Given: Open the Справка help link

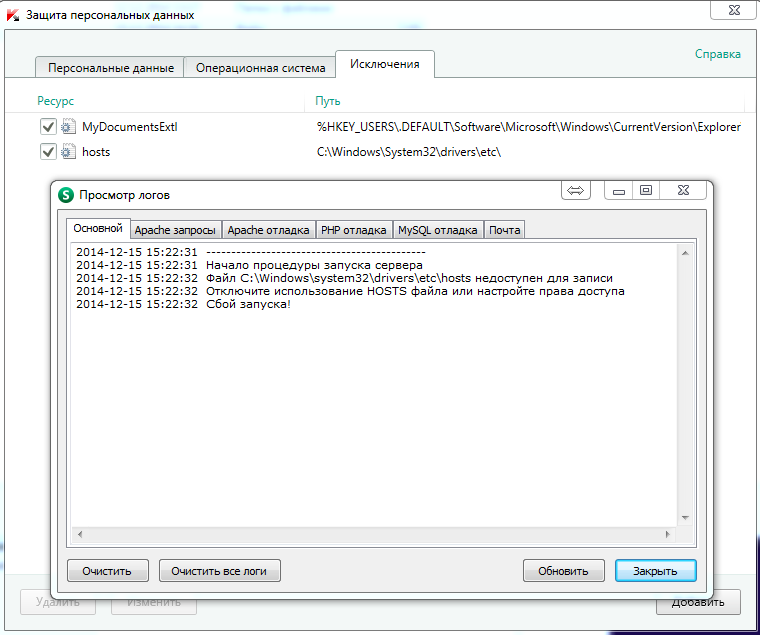Looking at the screenshot, I should click(x=718, y=54).
